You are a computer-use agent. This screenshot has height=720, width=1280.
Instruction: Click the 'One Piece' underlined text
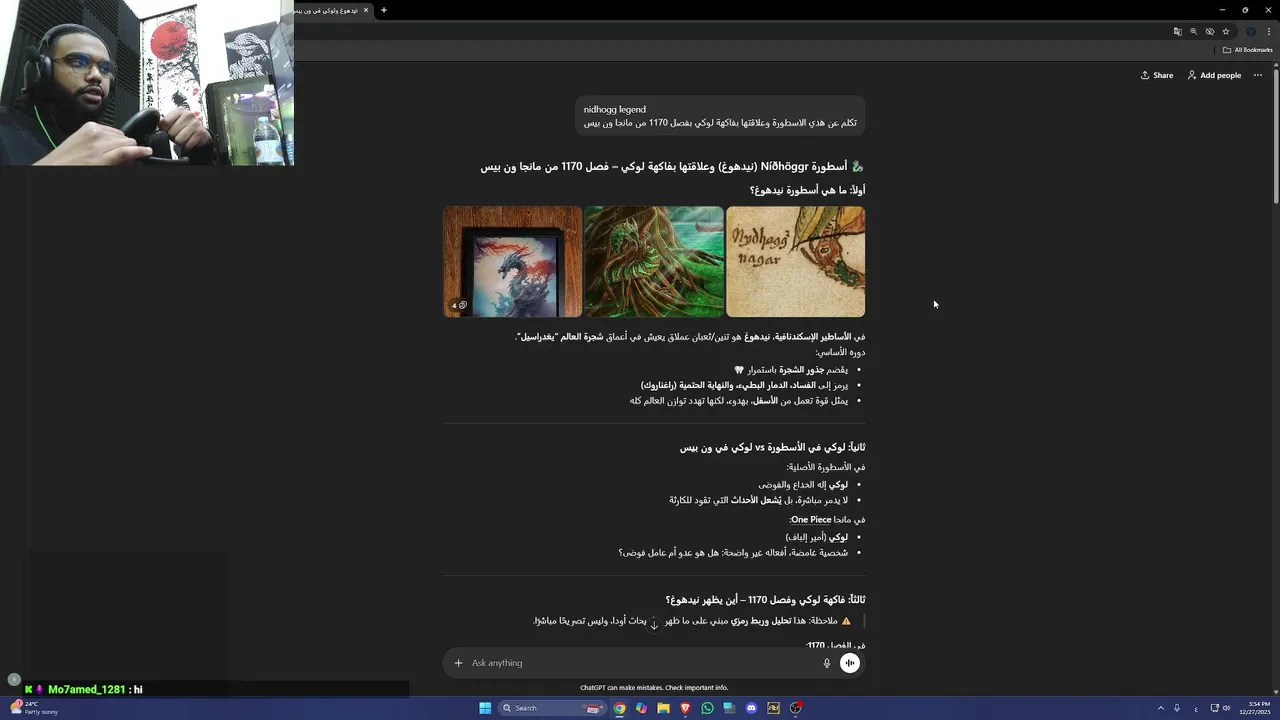click(811, 520)
